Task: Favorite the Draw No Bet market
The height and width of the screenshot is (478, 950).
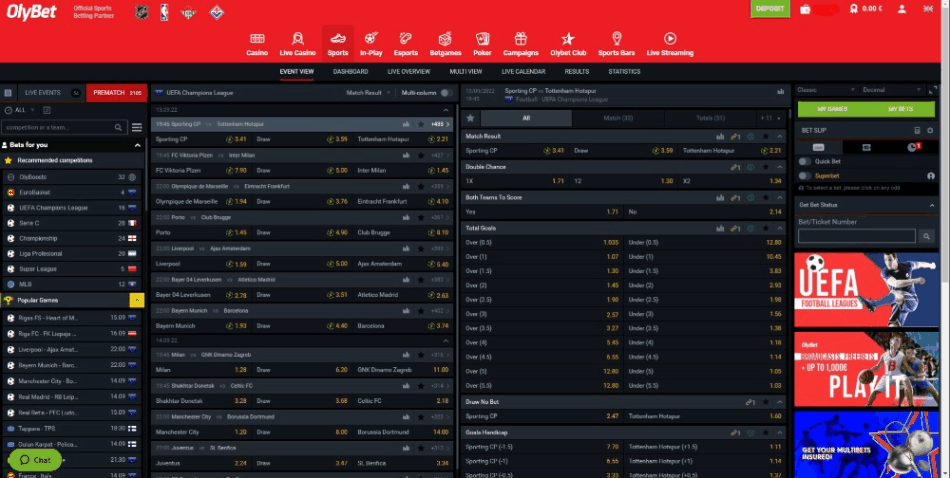Action: 766,402
